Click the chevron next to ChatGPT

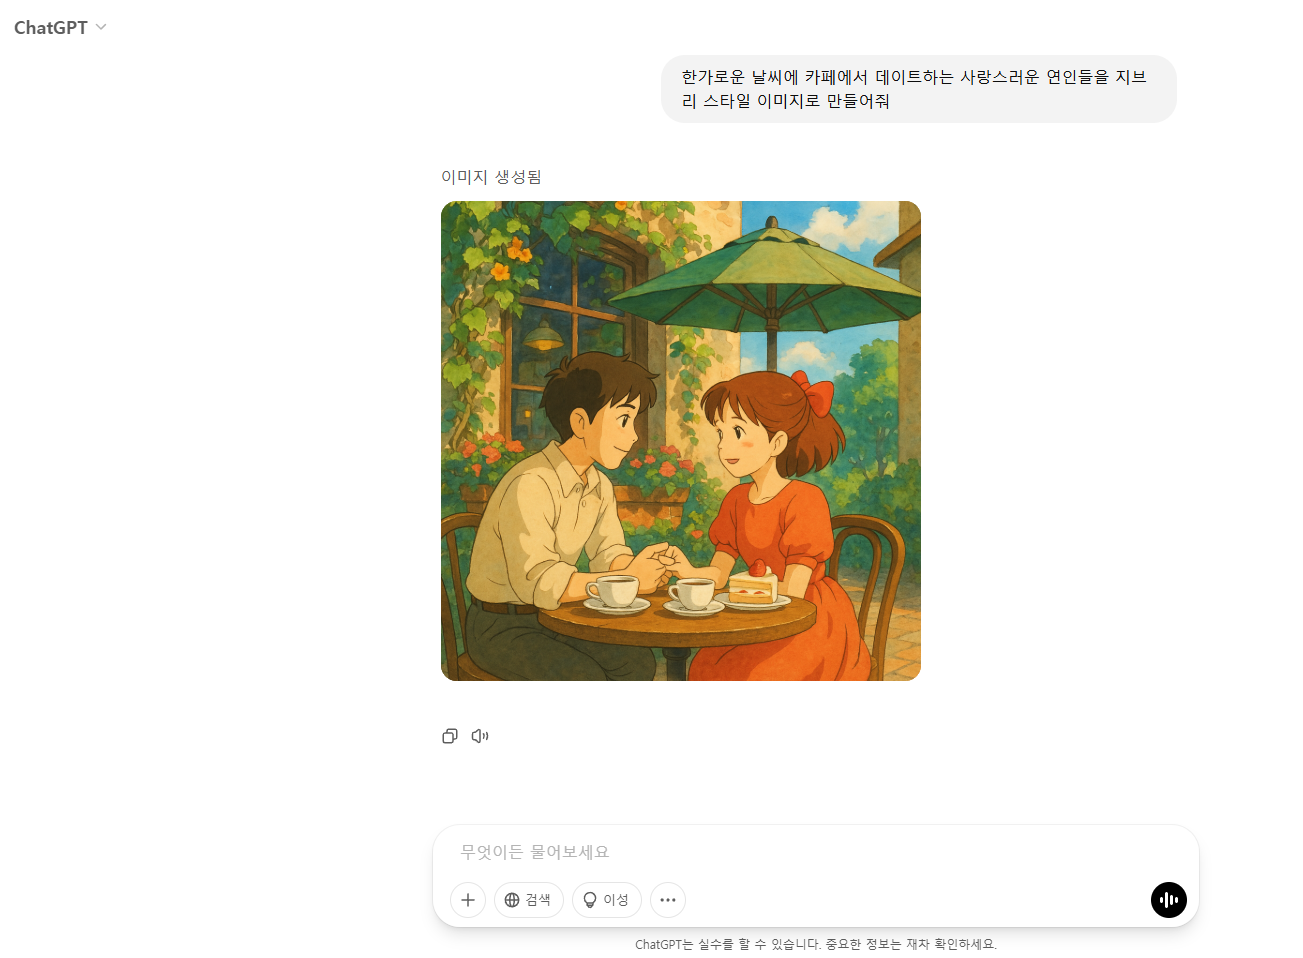101,28
